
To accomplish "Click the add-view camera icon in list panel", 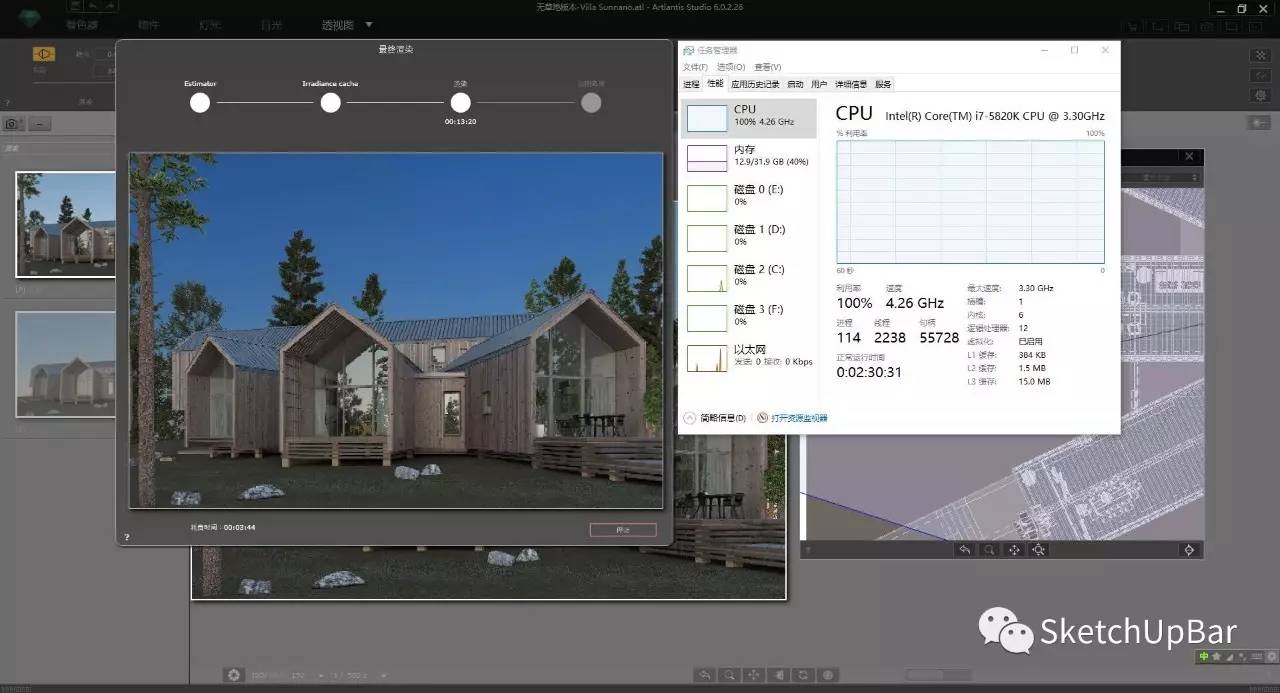I will coord(13,124).
